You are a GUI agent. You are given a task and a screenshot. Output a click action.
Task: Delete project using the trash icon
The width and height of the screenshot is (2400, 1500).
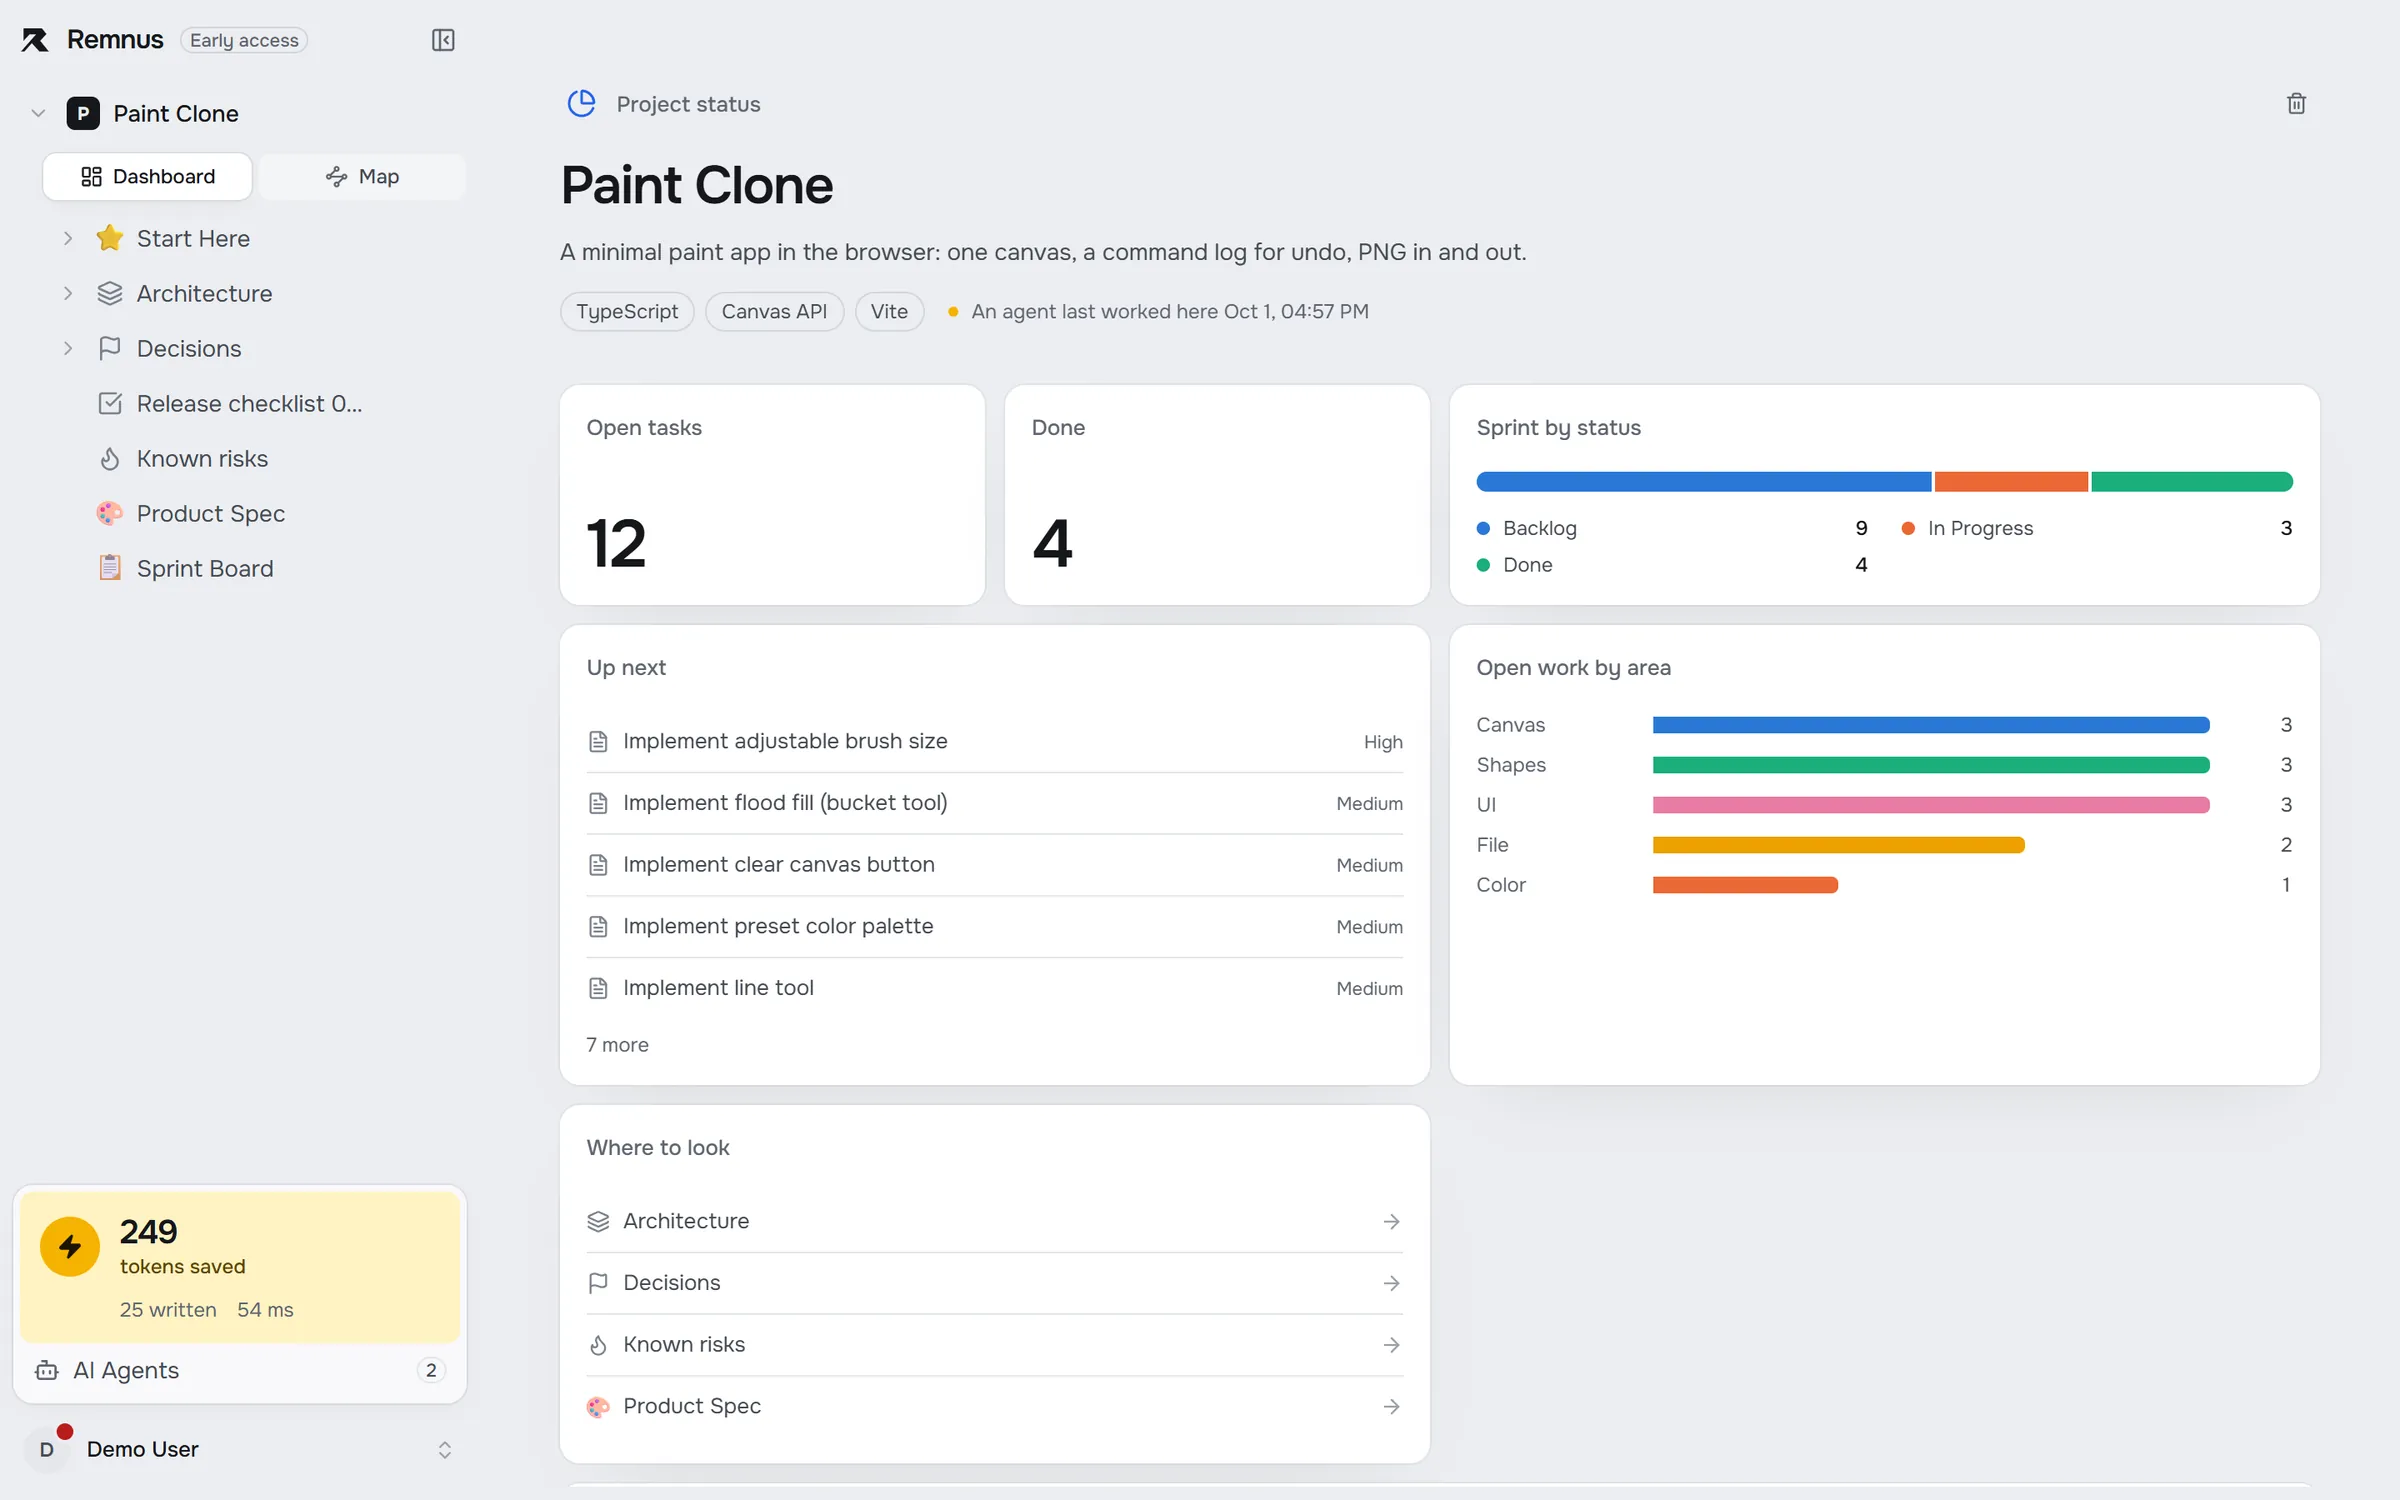2296,103
